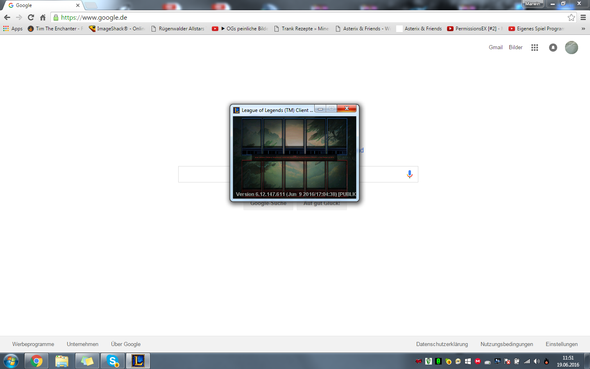Open the Chrome hamburger menu
Image resolution: width=590 pixels, height=369 pixels.
[583, 18]
